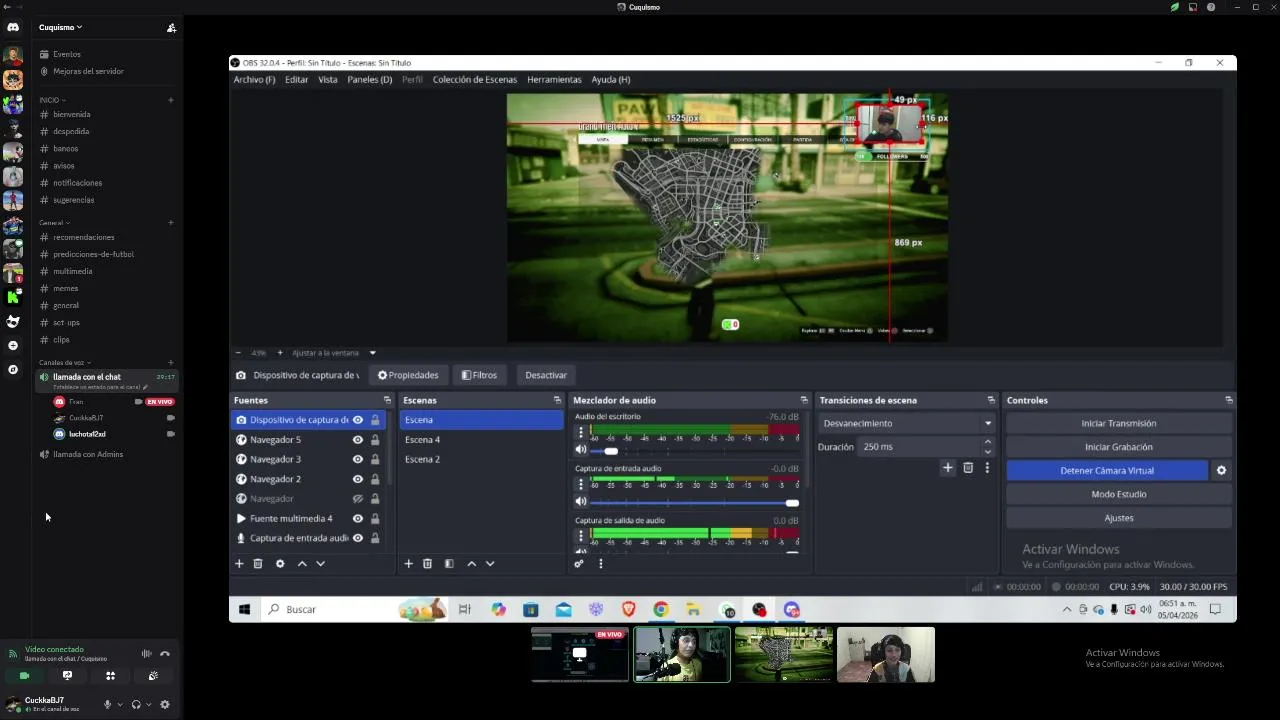Open Ajustes in Controles panel
Screen dimensions: 1280x720
click(x=1118, y=518)
